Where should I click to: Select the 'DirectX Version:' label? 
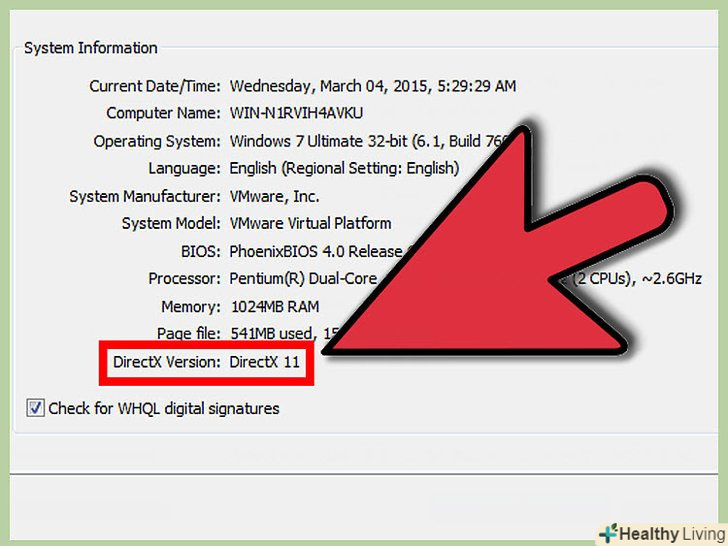(167, 362)
